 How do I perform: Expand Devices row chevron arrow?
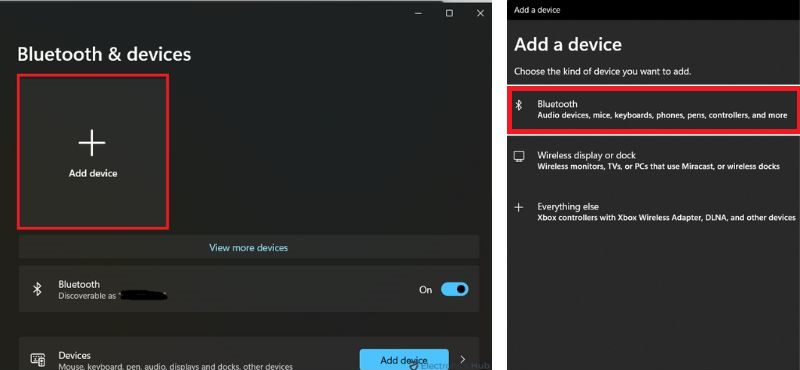pyautogui.click(x=463, y=359)
